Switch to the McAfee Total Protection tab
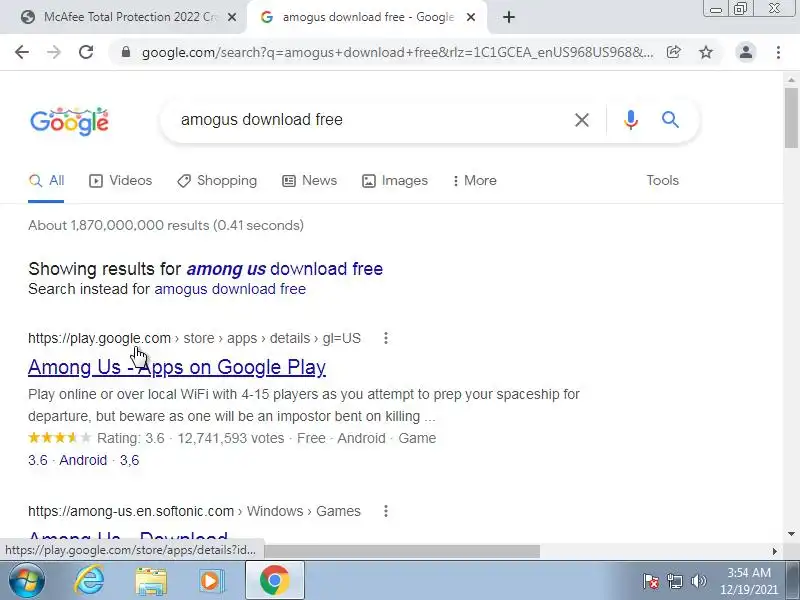800x600 pixels. pos(128,17)
